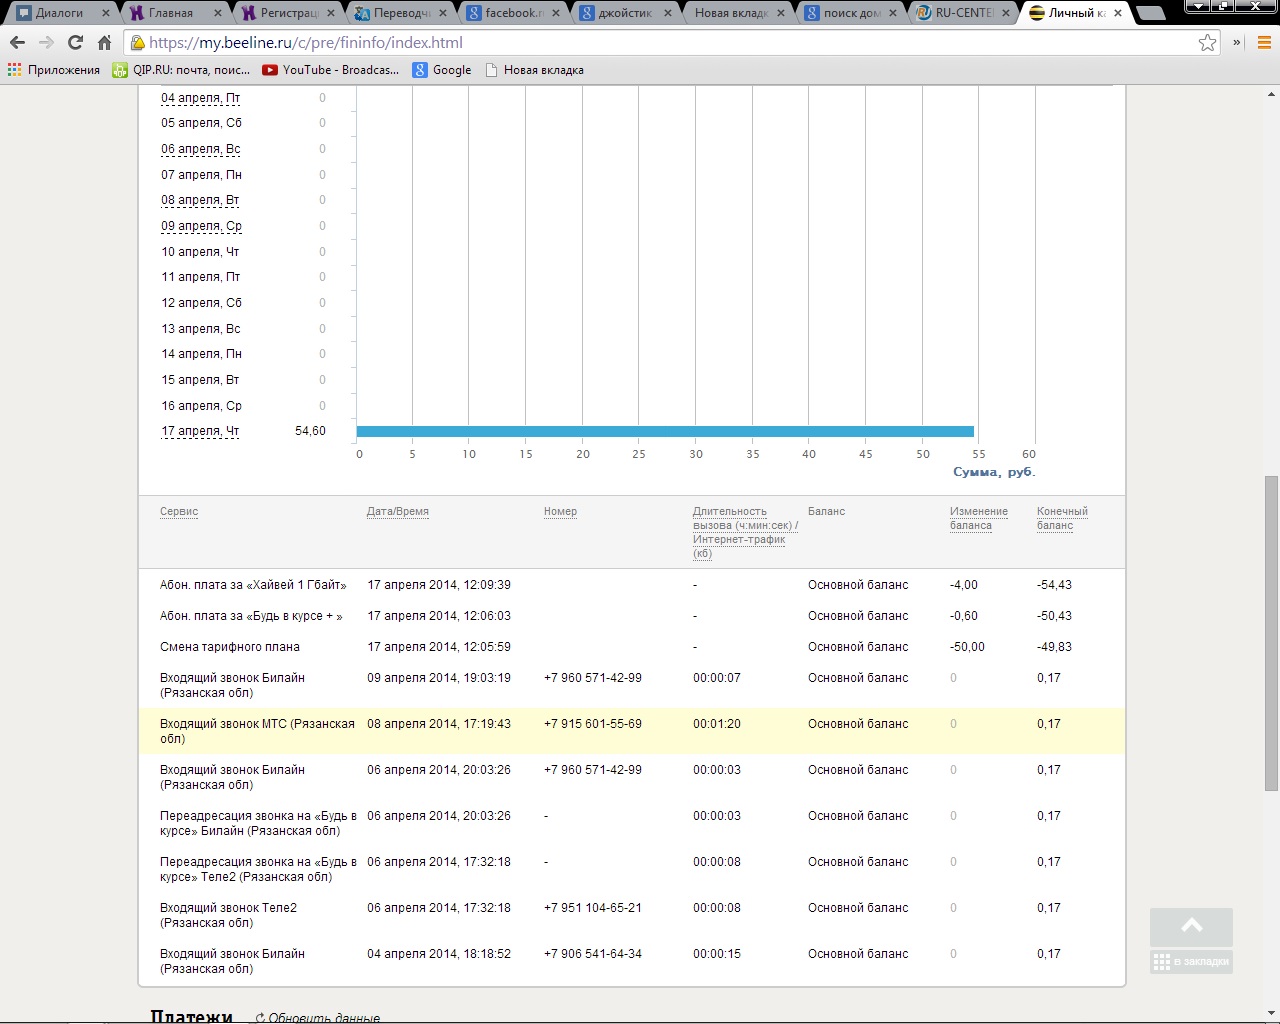Click the refresh icon near Платежи

[x=260, y=1018]
